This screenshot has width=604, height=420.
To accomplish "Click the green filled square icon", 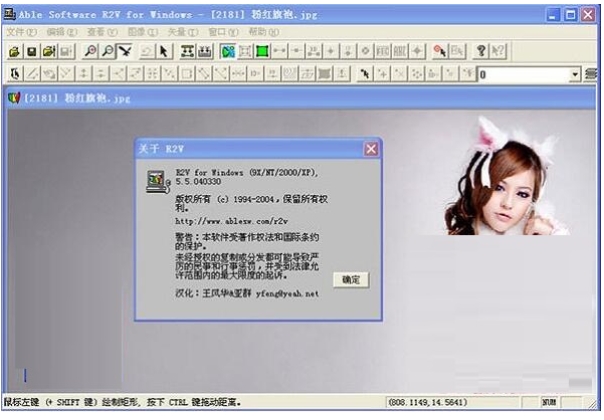I will click(262, 51).
